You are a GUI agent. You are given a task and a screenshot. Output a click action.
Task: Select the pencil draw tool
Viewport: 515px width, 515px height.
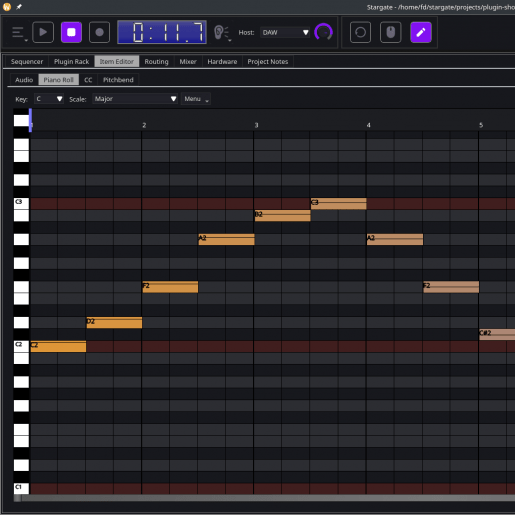click(x=421, y=32)
